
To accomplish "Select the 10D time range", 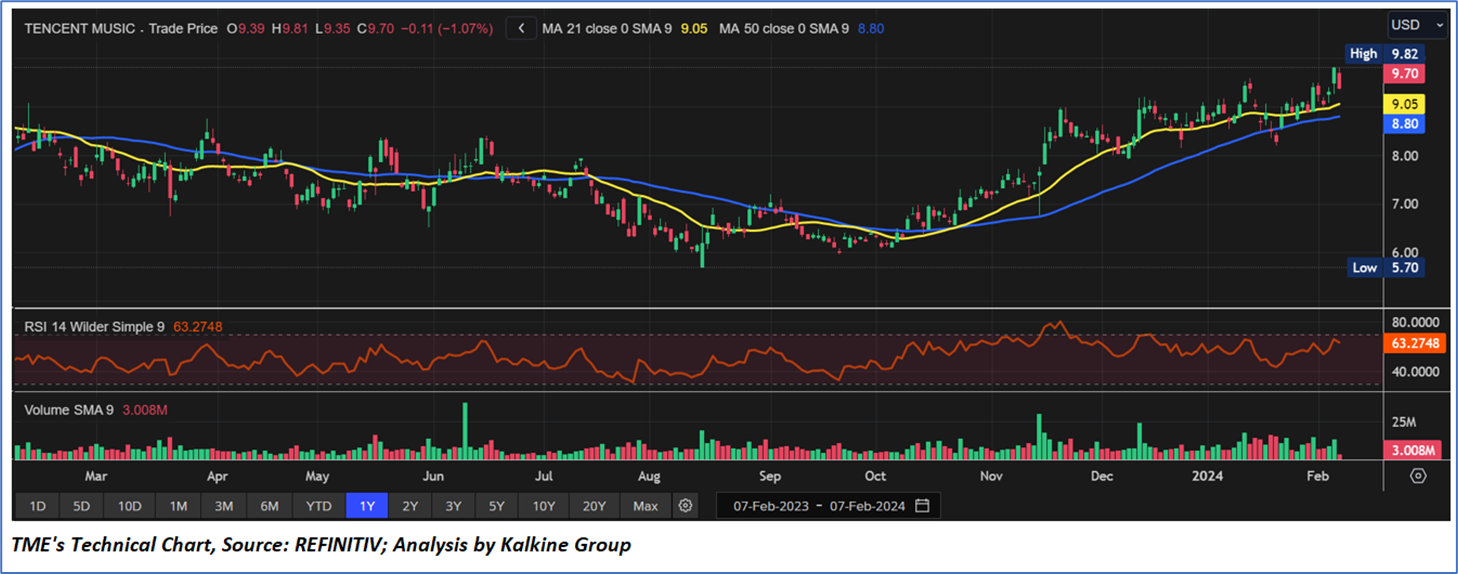I will pyautogui.click(x=129, y=506).
